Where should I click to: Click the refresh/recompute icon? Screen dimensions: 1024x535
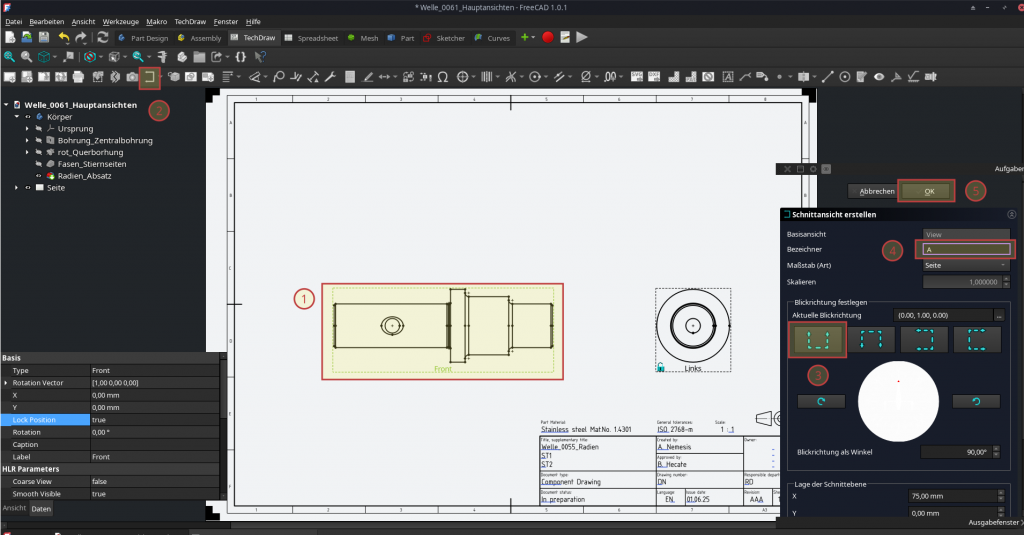point(102,37)
